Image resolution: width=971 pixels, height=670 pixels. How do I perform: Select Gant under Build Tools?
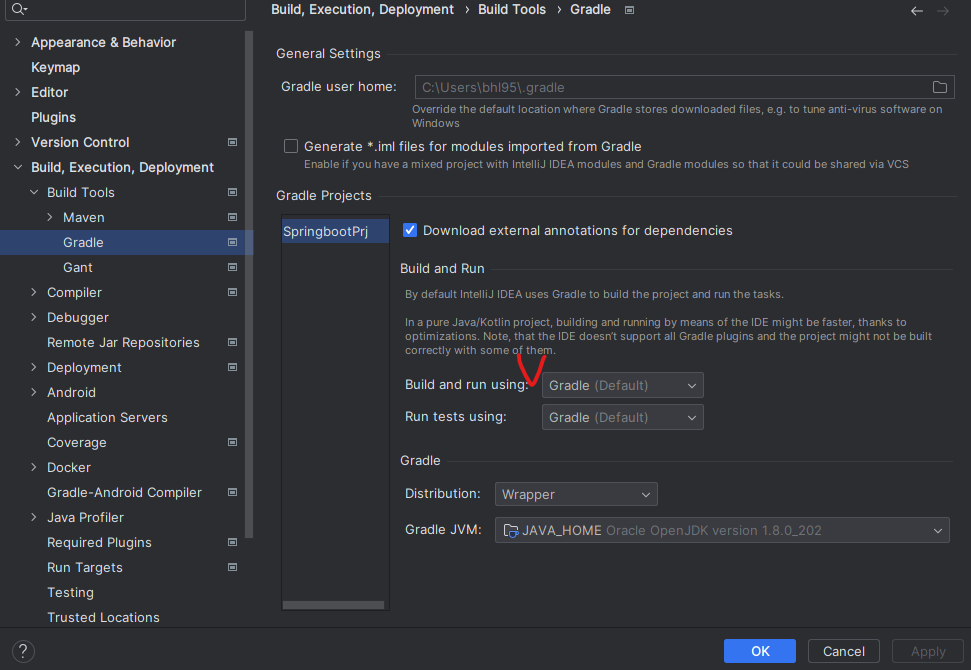tap(78, 268)
